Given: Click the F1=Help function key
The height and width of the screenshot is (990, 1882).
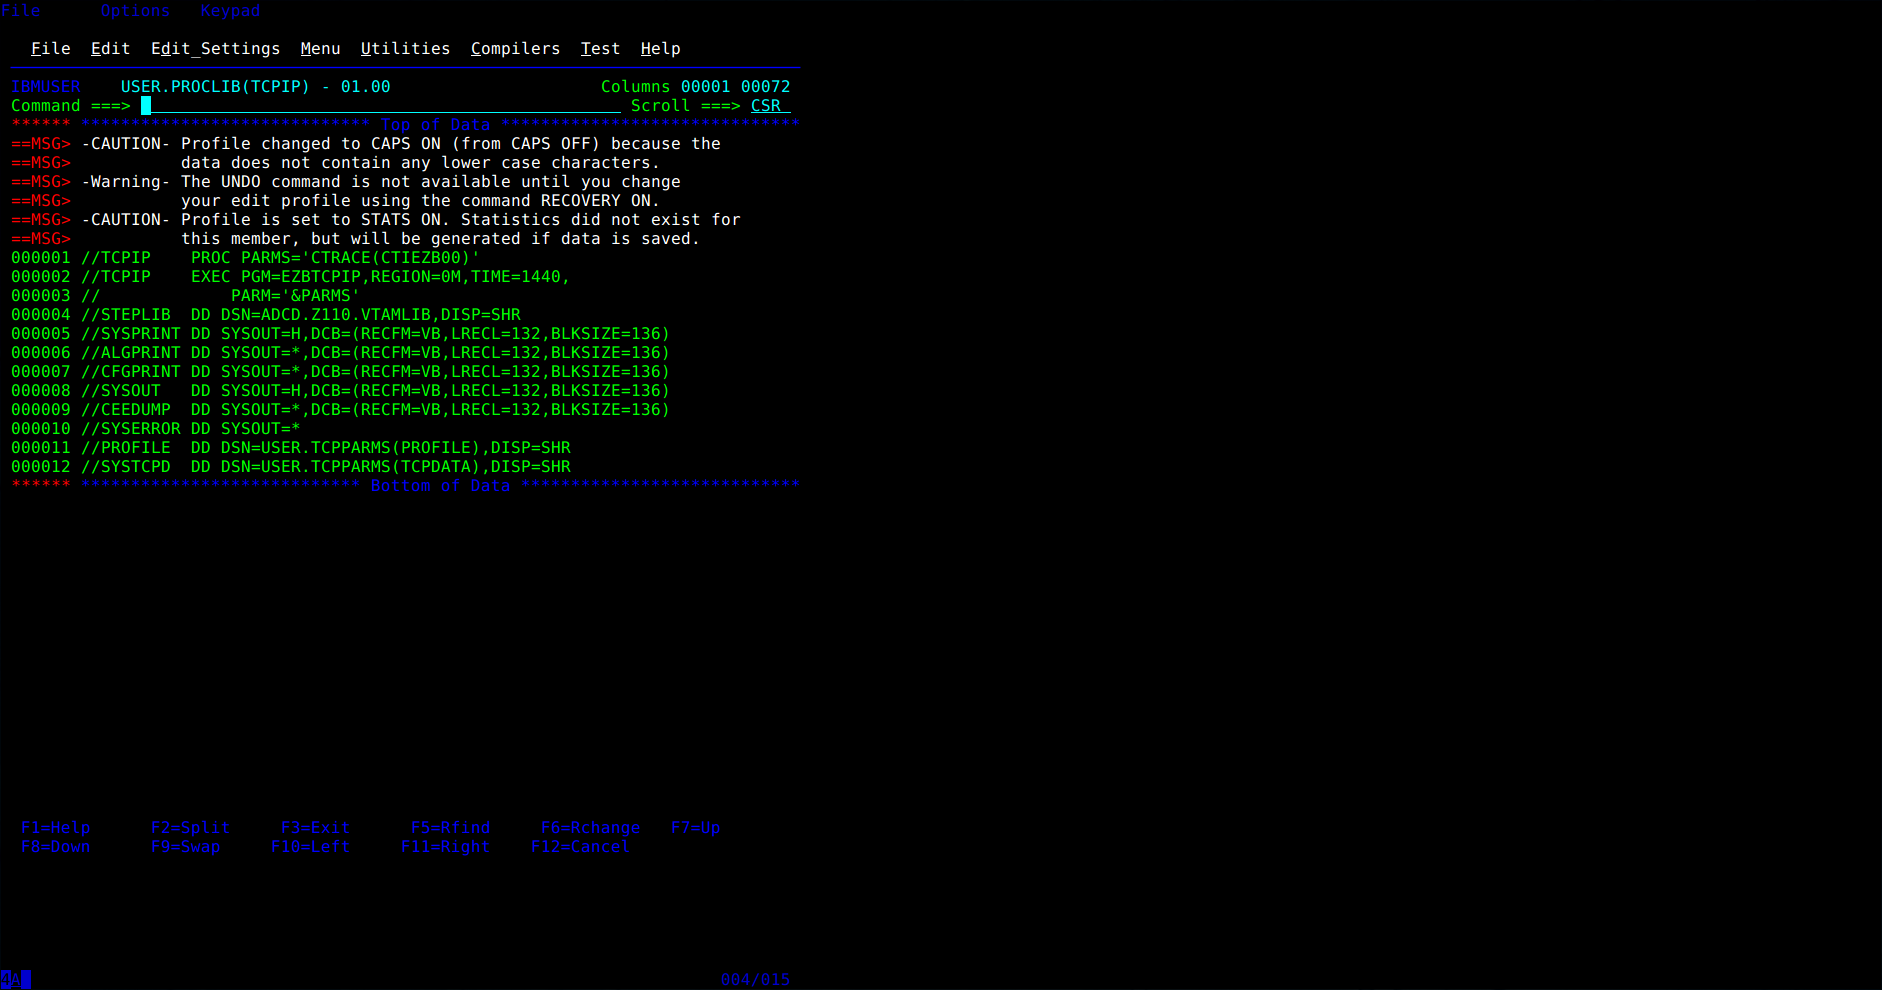Looking at the screenshot, I should point(55,827).
